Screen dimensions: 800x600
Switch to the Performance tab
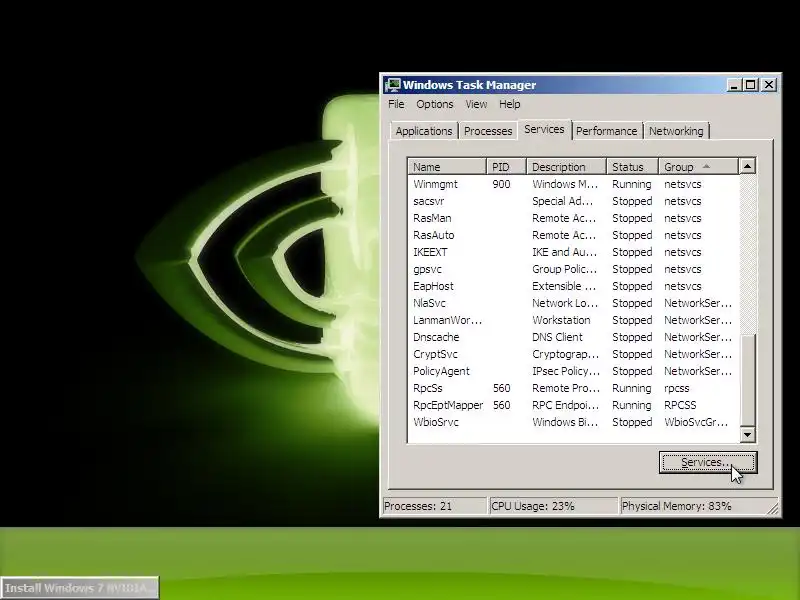coord(606,131)
